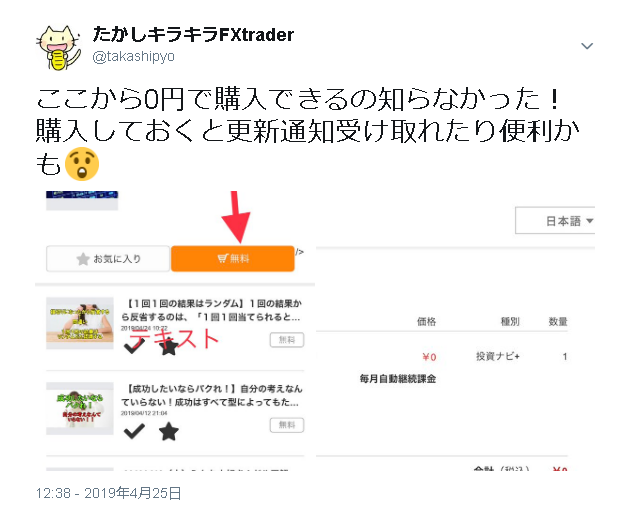Click the surprised face emoji in tweet
Image resolution: width=628 pixels, height=512 pixels.
click(82, 164)
